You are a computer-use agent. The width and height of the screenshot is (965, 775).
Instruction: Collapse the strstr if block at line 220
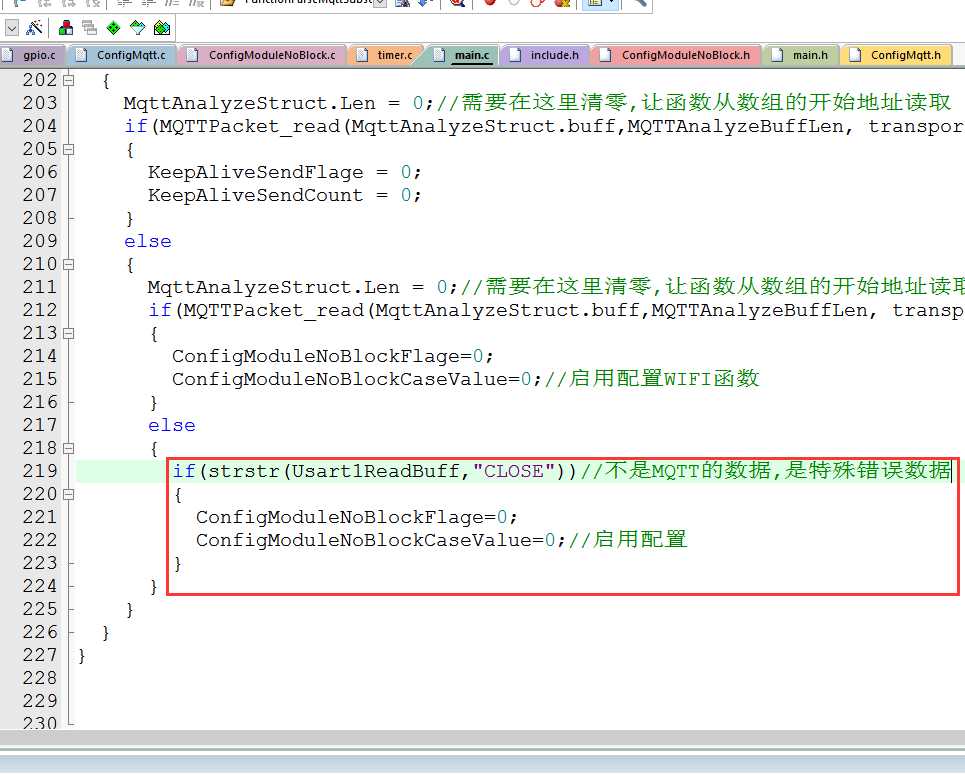click(x=69, y=494)
